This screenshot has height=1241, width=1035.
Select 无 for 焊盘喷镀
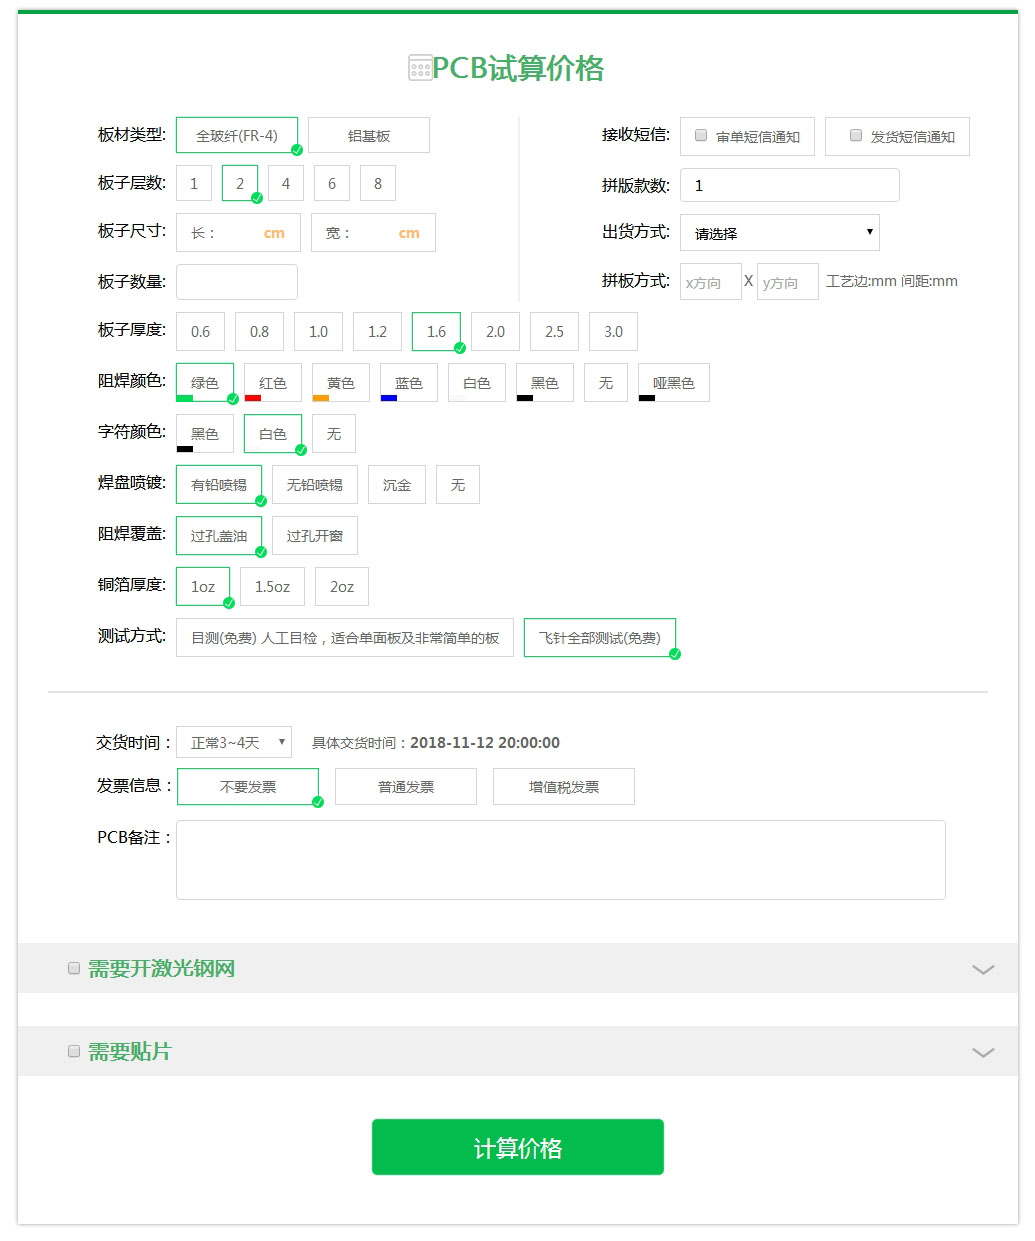click(x=458, y=484)
